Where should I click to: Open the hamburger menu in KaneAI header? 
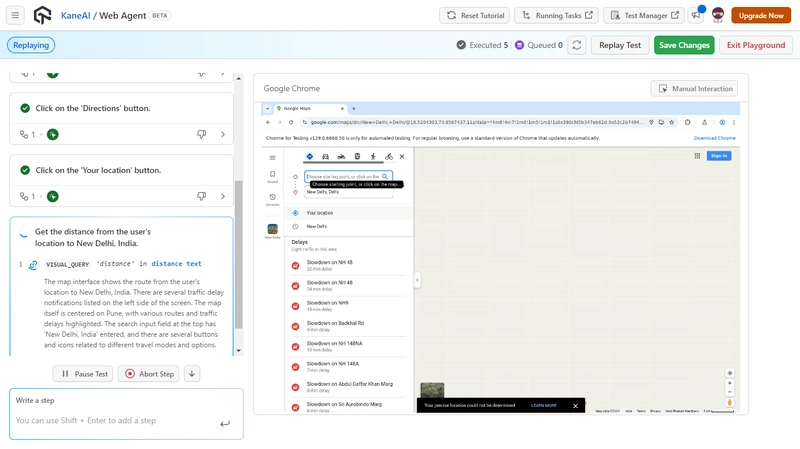15,15
